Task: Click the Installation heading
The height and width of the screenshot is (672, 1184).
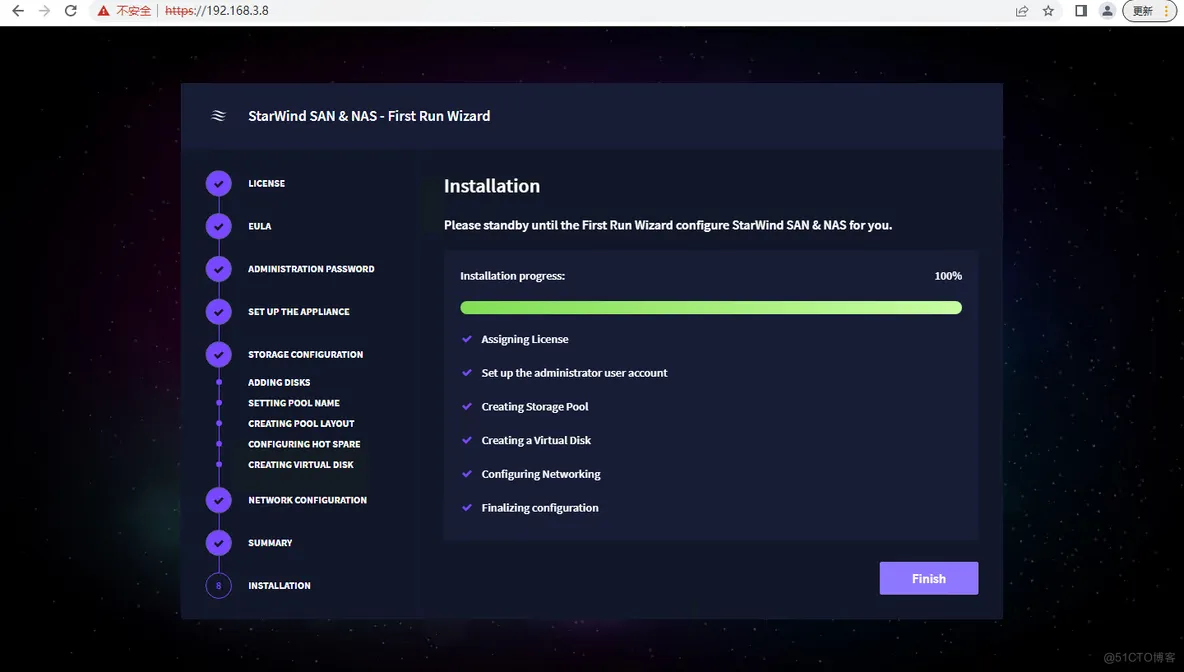Action: click(x=492, y=186)
